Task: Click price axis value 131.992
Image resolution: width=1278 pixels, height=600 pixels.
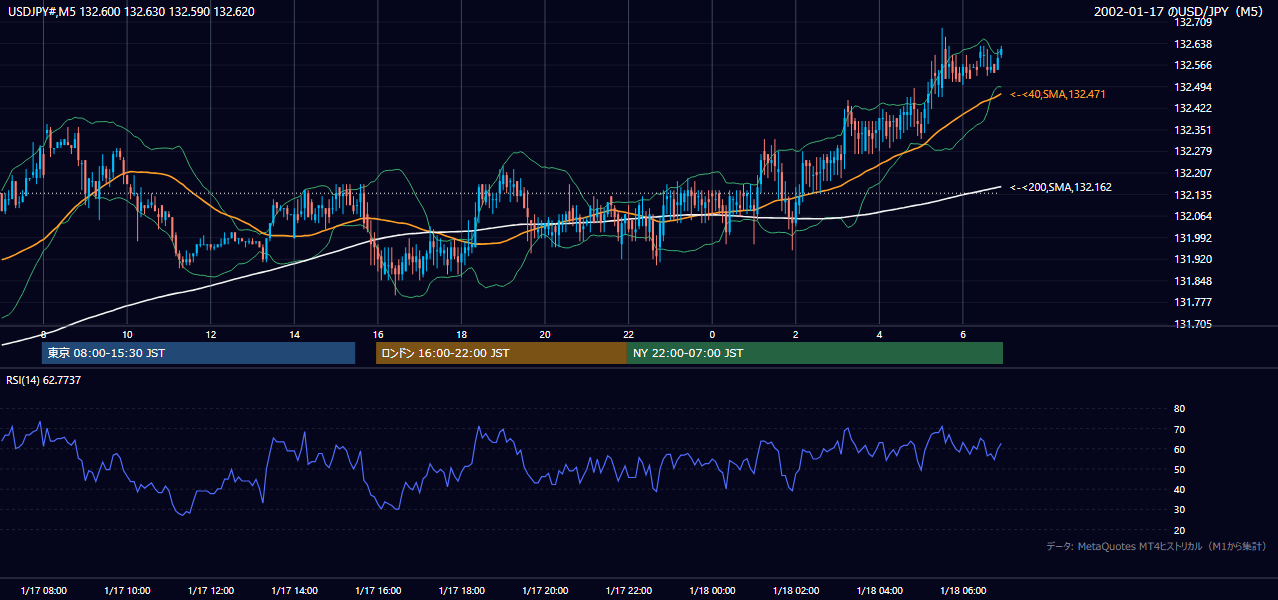Action: [1193, 238]
